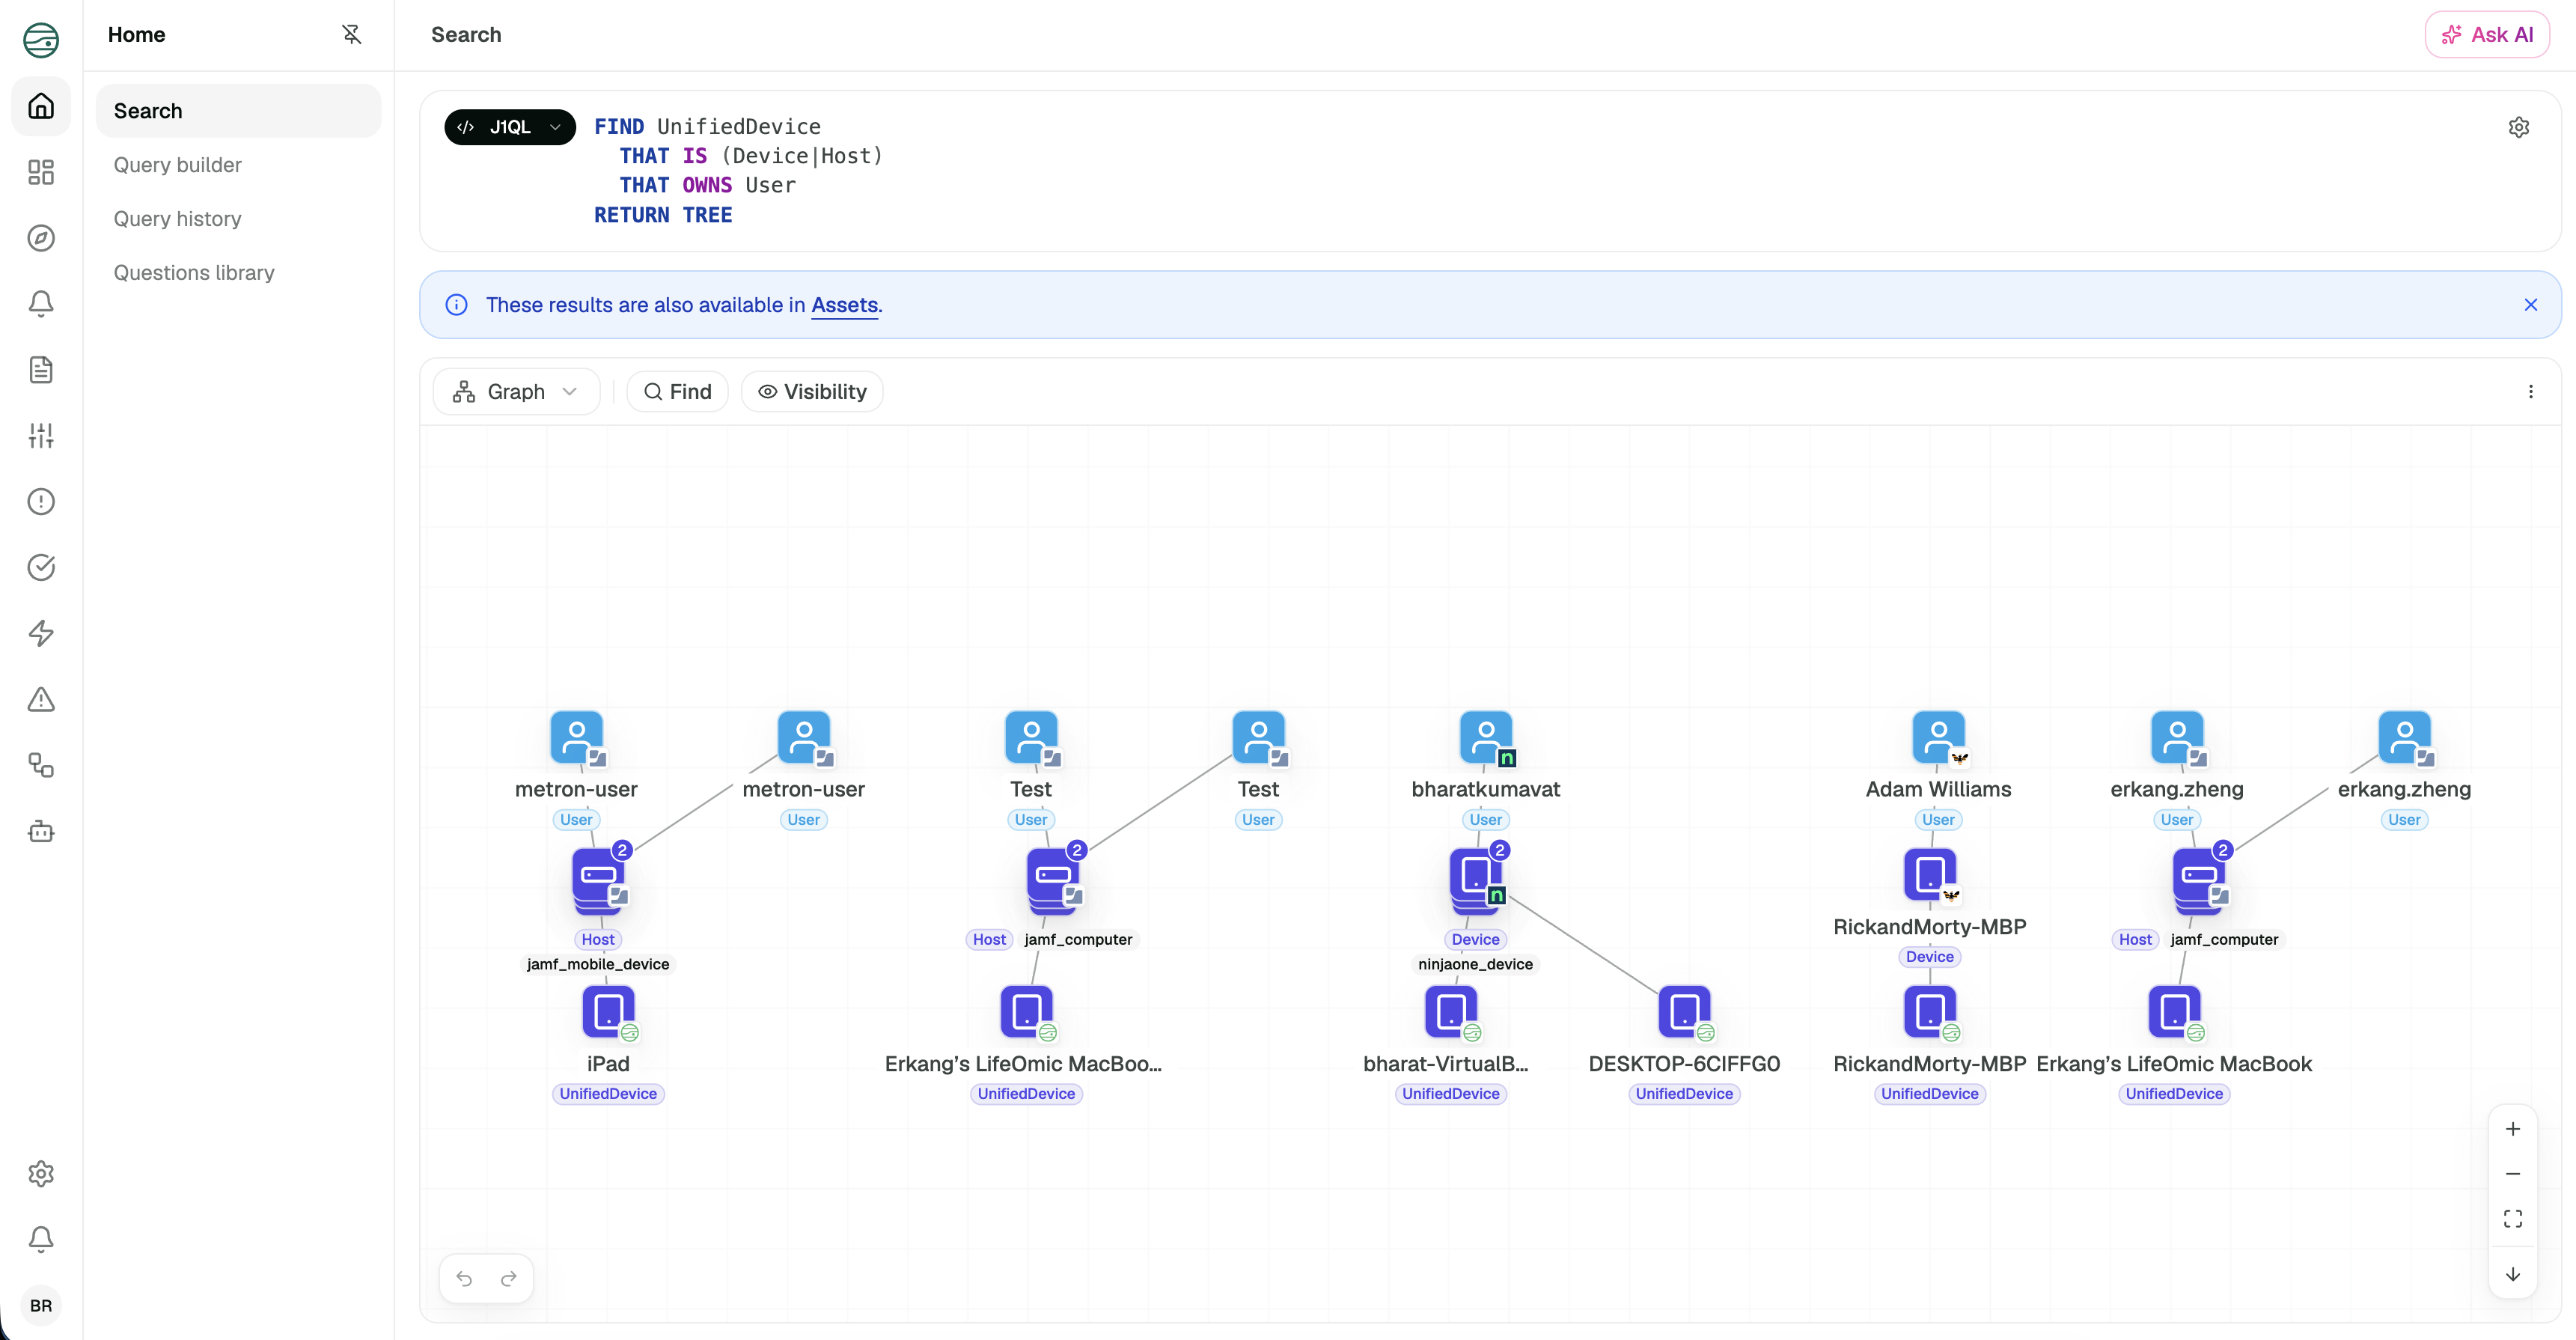
Task: Open the document reports icon
Action: [x=41, y=370]
